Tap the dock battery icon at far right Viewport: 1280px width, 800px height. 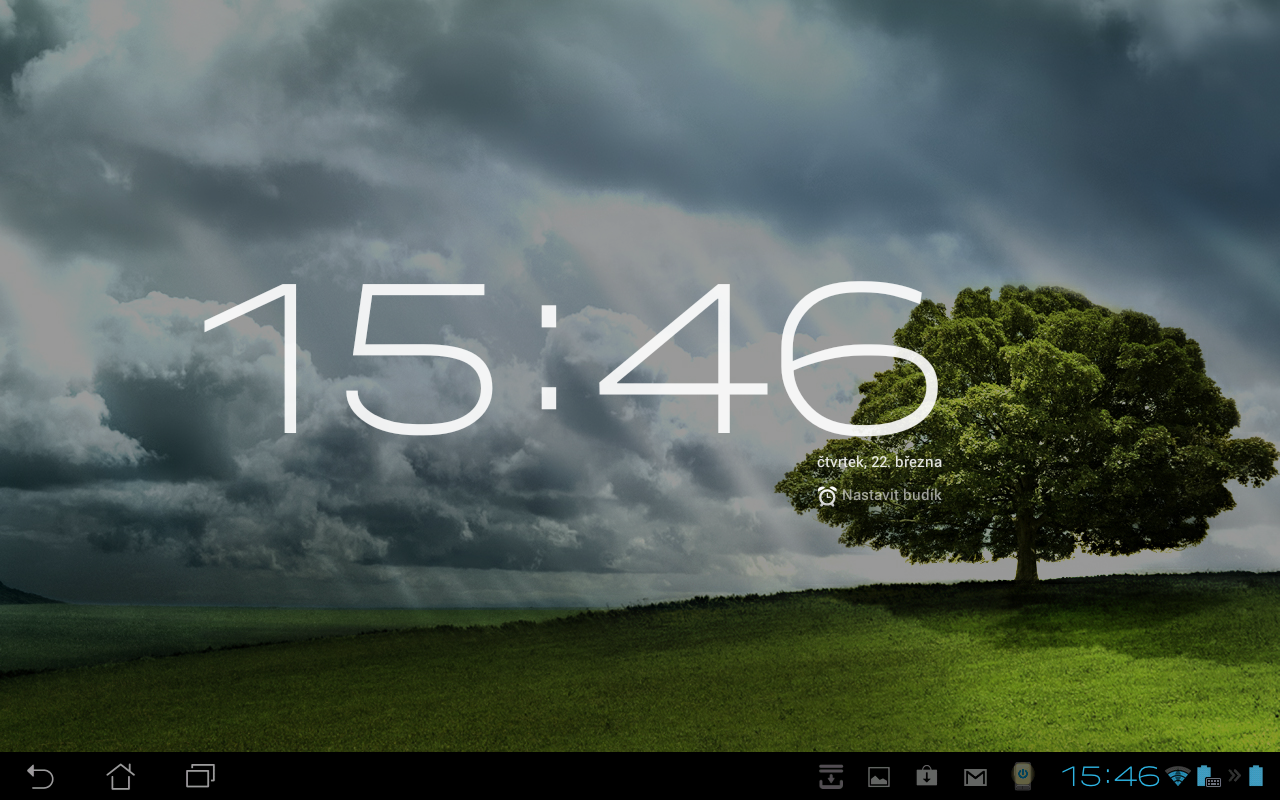click(1257, 776)
